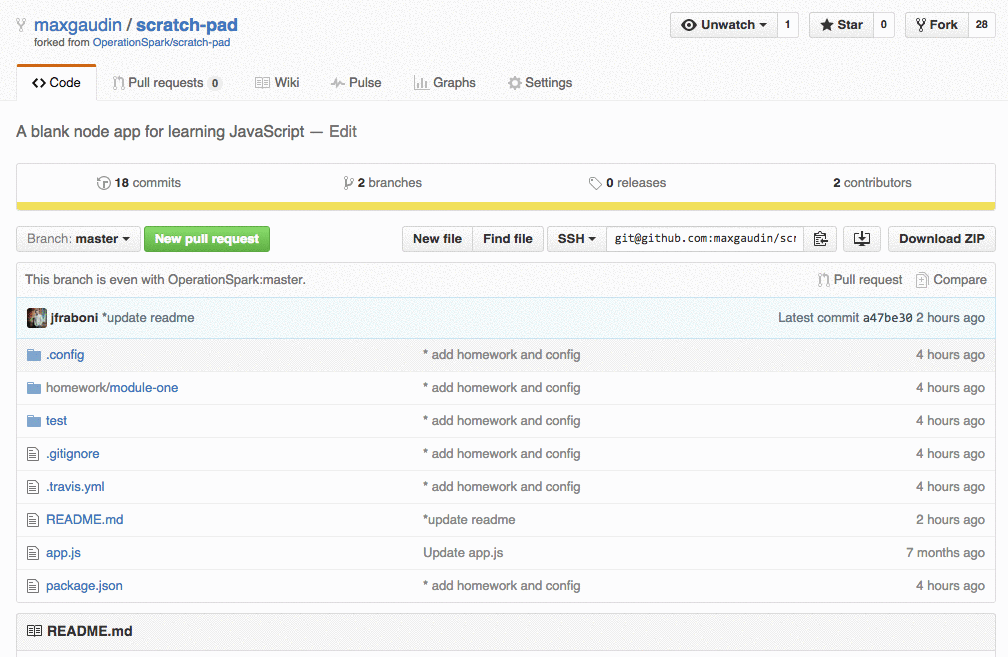The width and height of the screenshot is (1008, 657).
Task: Click the Star button
Action: [x=841, y=25]
